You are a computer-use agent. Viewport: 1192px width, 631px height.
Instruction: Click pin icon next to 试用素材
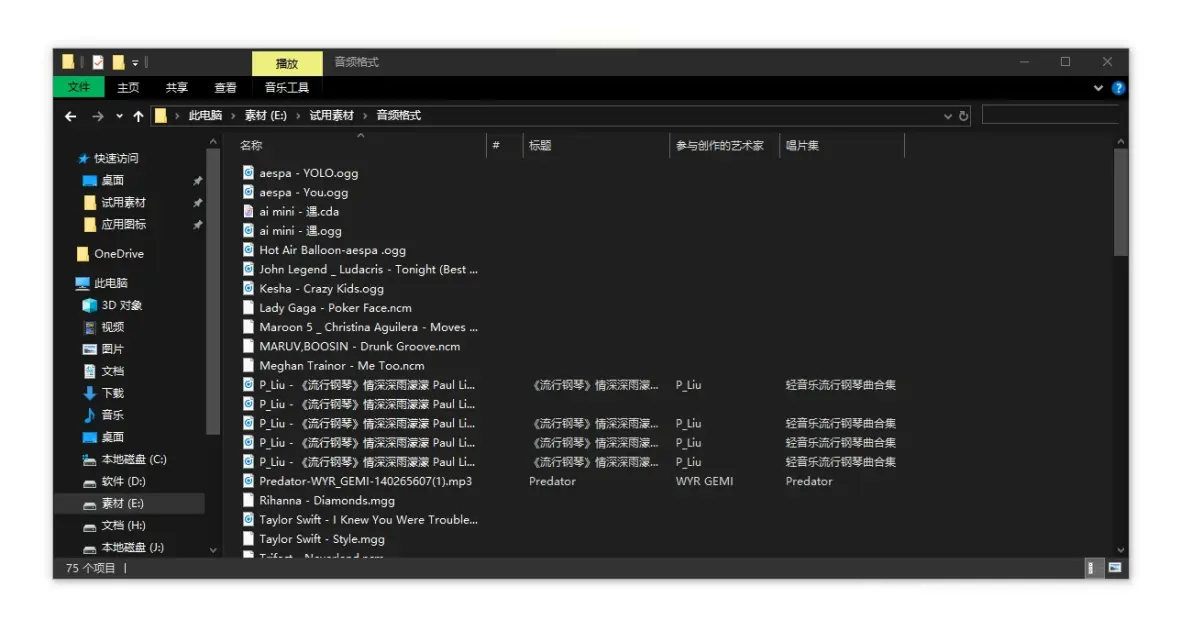[197, 203]
